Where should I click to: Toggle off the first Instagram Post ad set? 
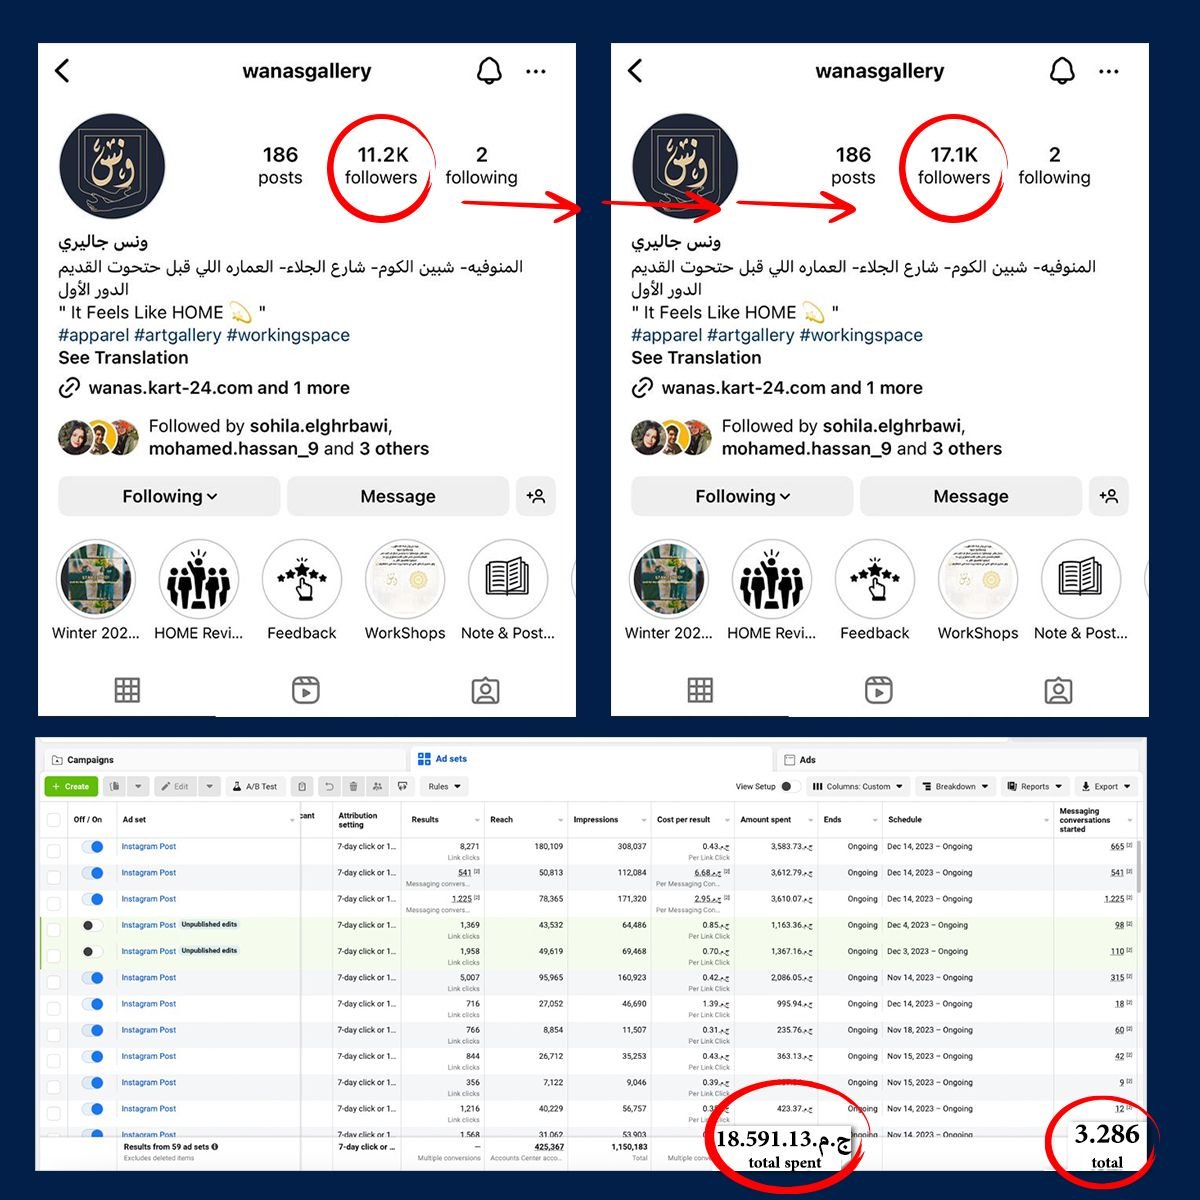[x=93, y=847]
